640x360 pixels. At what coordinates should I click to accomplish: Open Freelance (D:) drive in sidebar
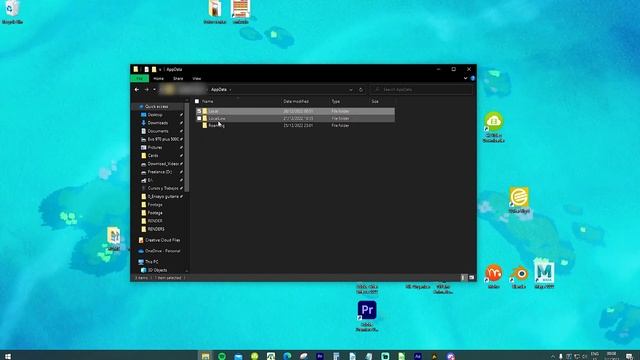tap(159, 172)
